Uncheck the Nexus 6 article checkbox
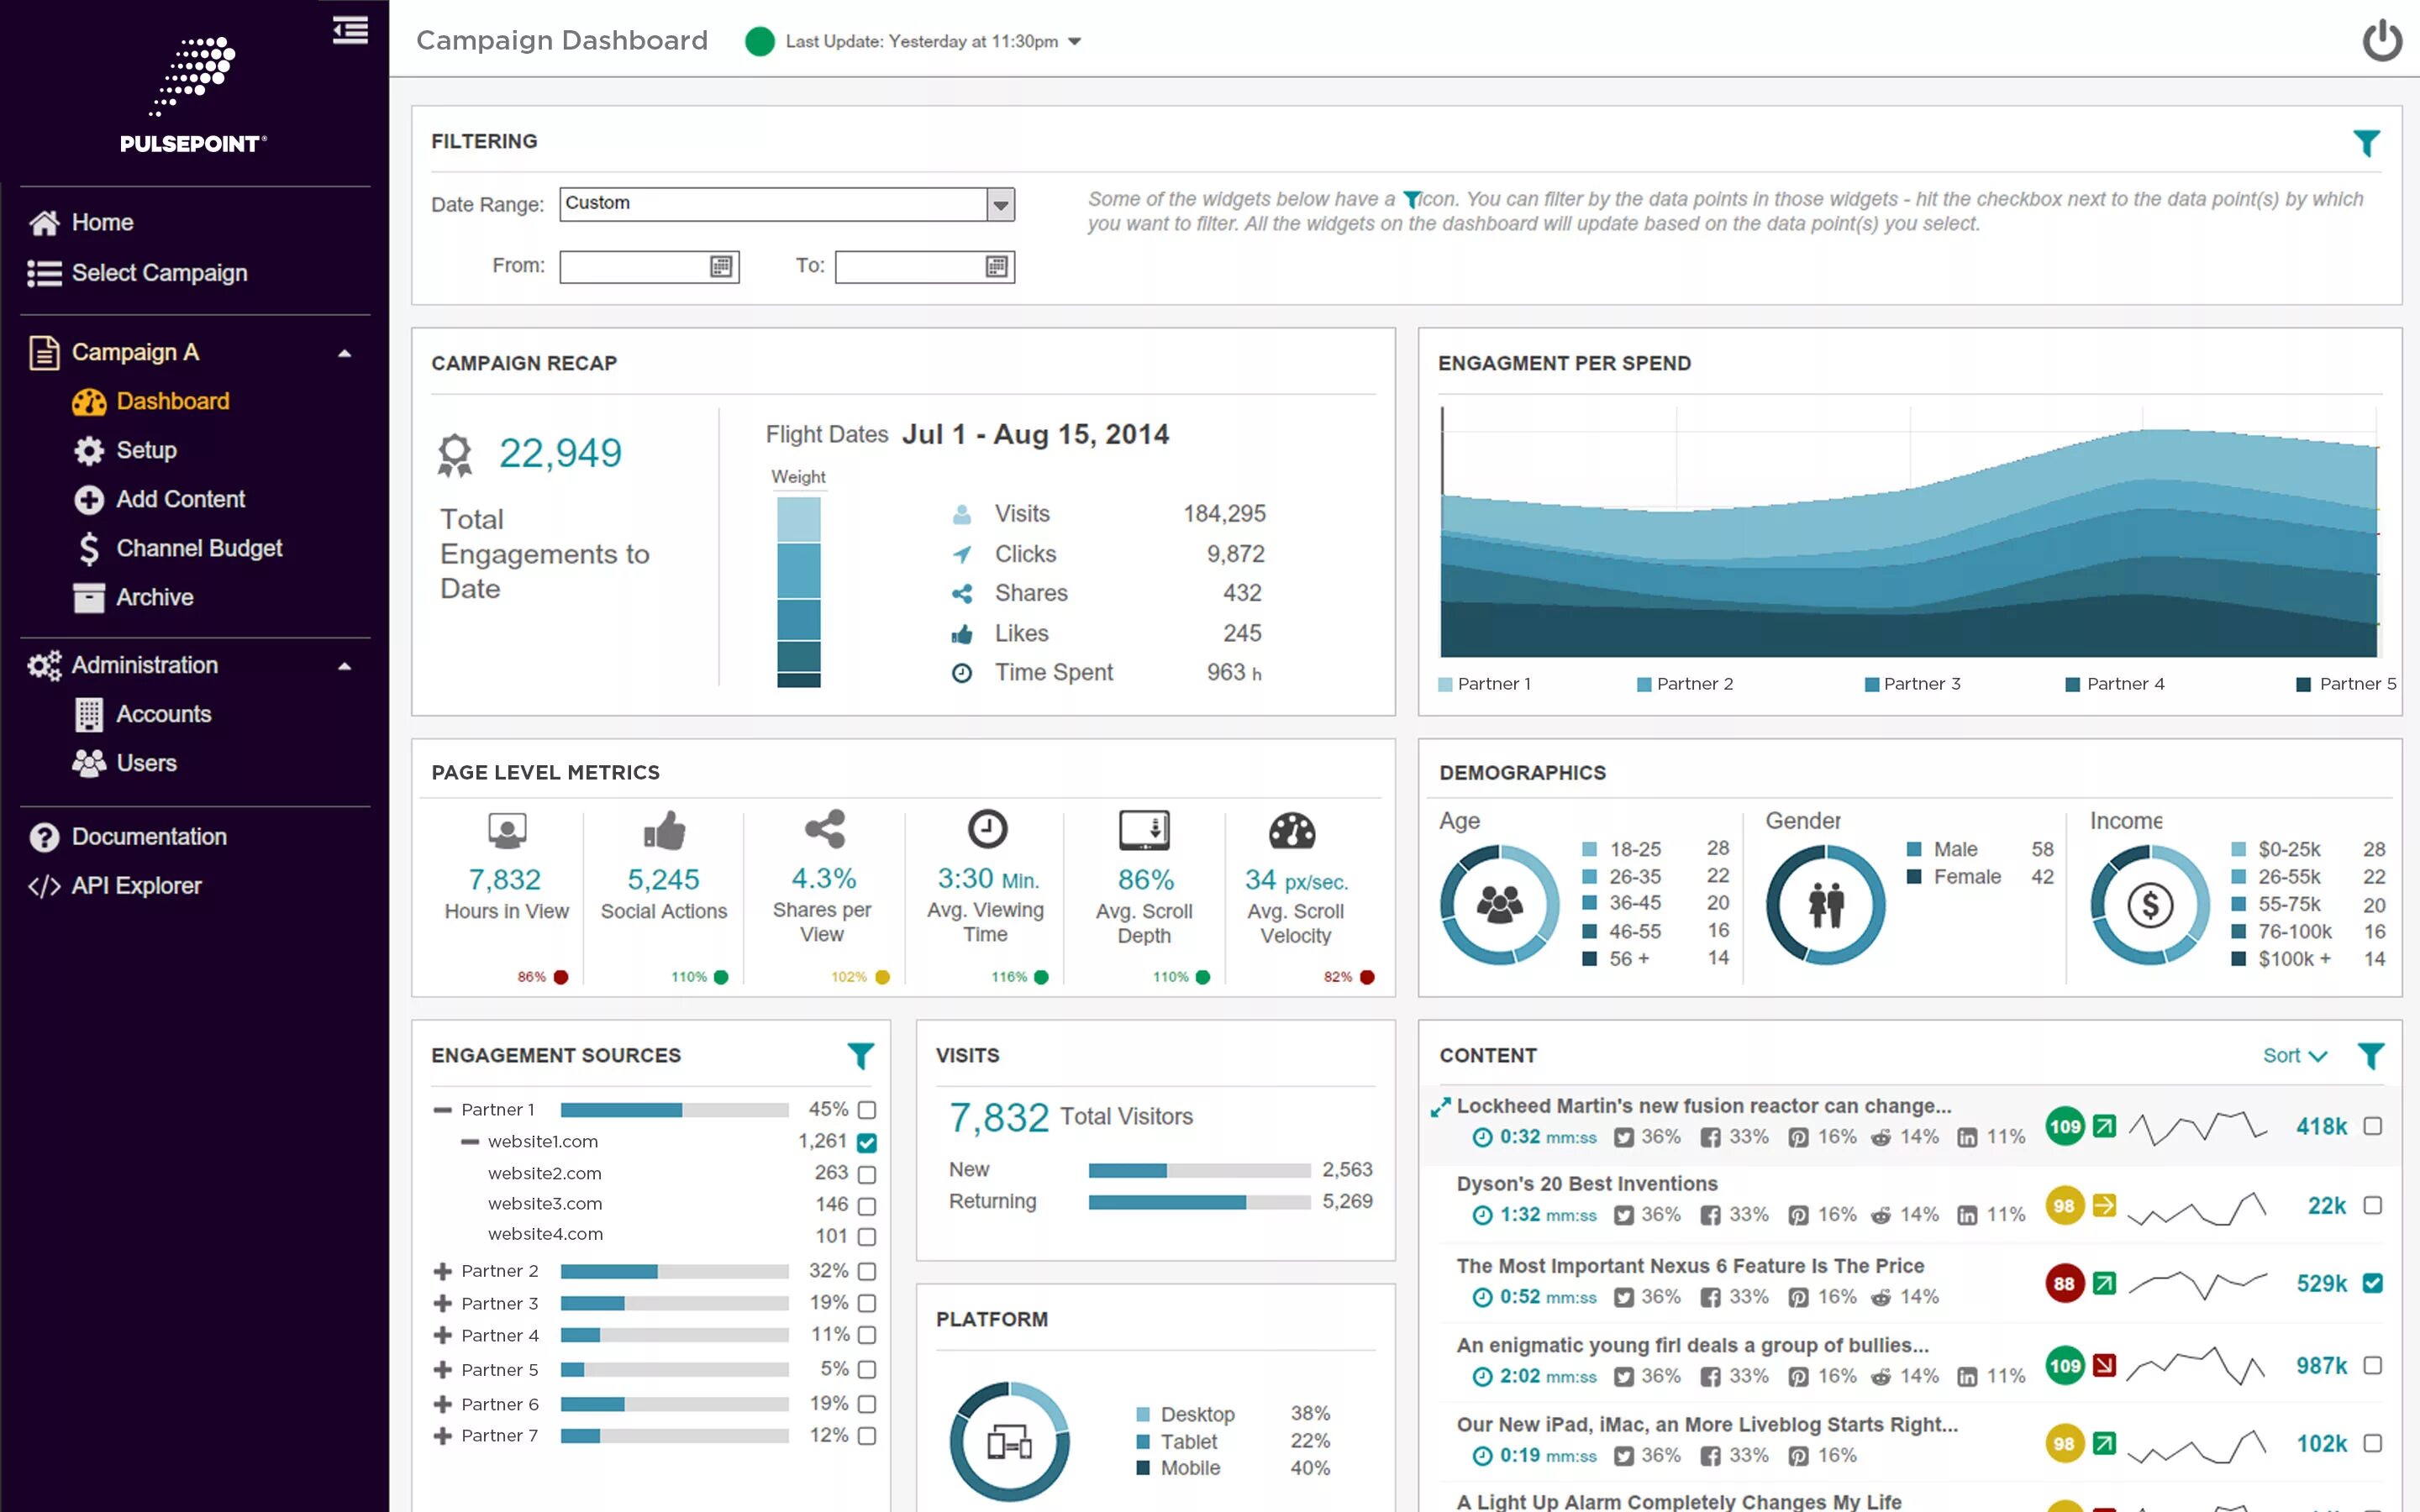 [2372, 1283]
